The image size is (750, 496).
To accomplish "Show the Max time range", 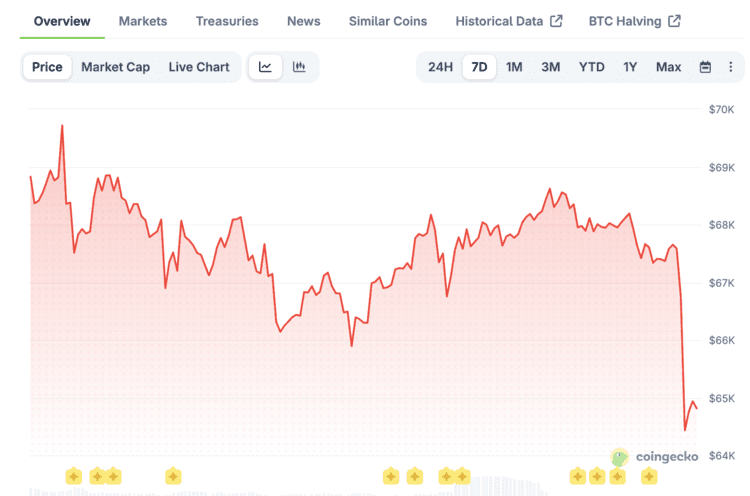I will click(x=668, y=67).
